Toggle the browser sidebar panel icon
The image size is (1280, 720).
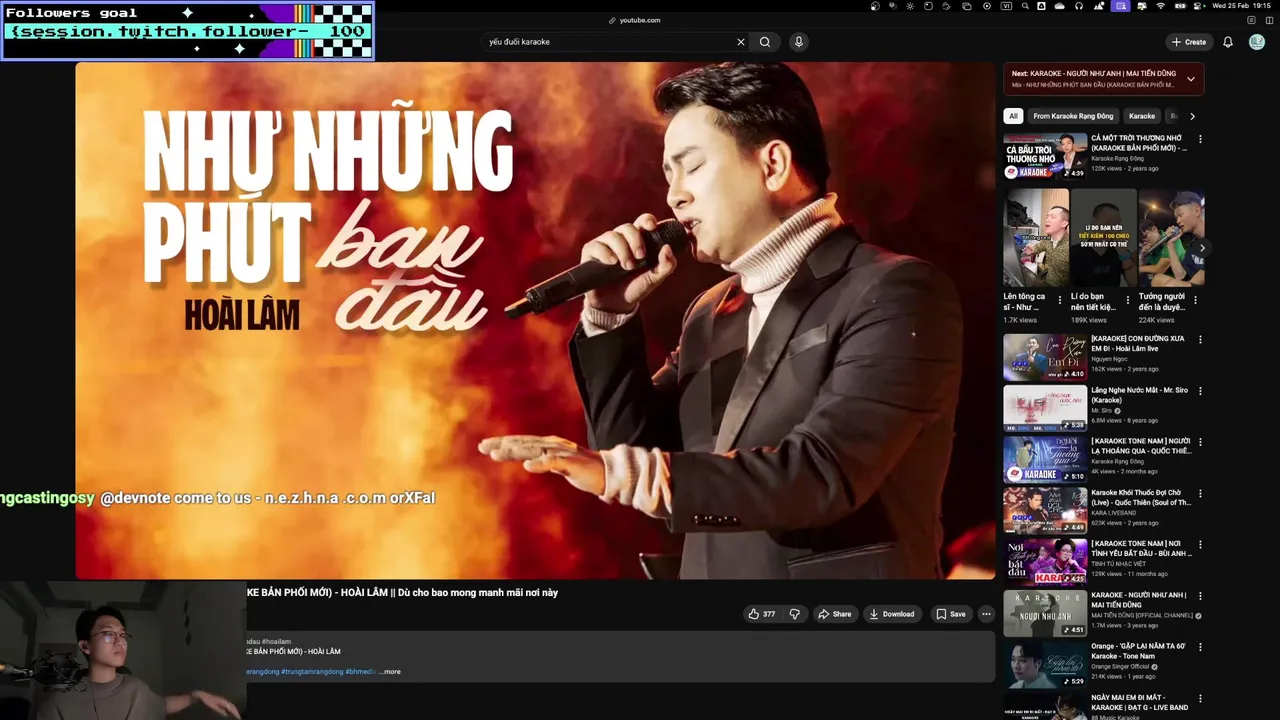pyautogui.click(x=1269, y=20)
